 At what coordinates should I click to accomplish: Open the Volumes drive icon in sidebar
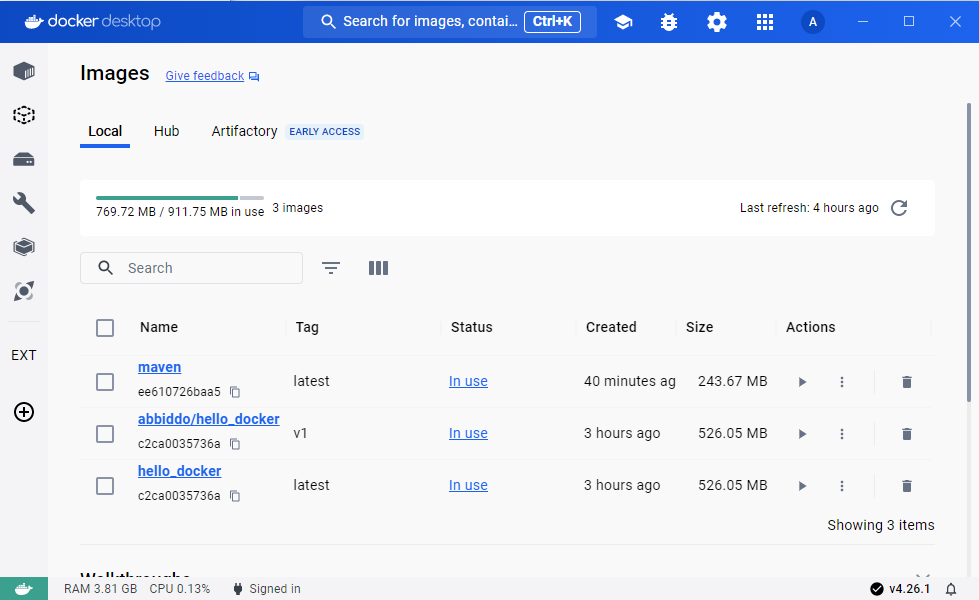coord(24,160)
